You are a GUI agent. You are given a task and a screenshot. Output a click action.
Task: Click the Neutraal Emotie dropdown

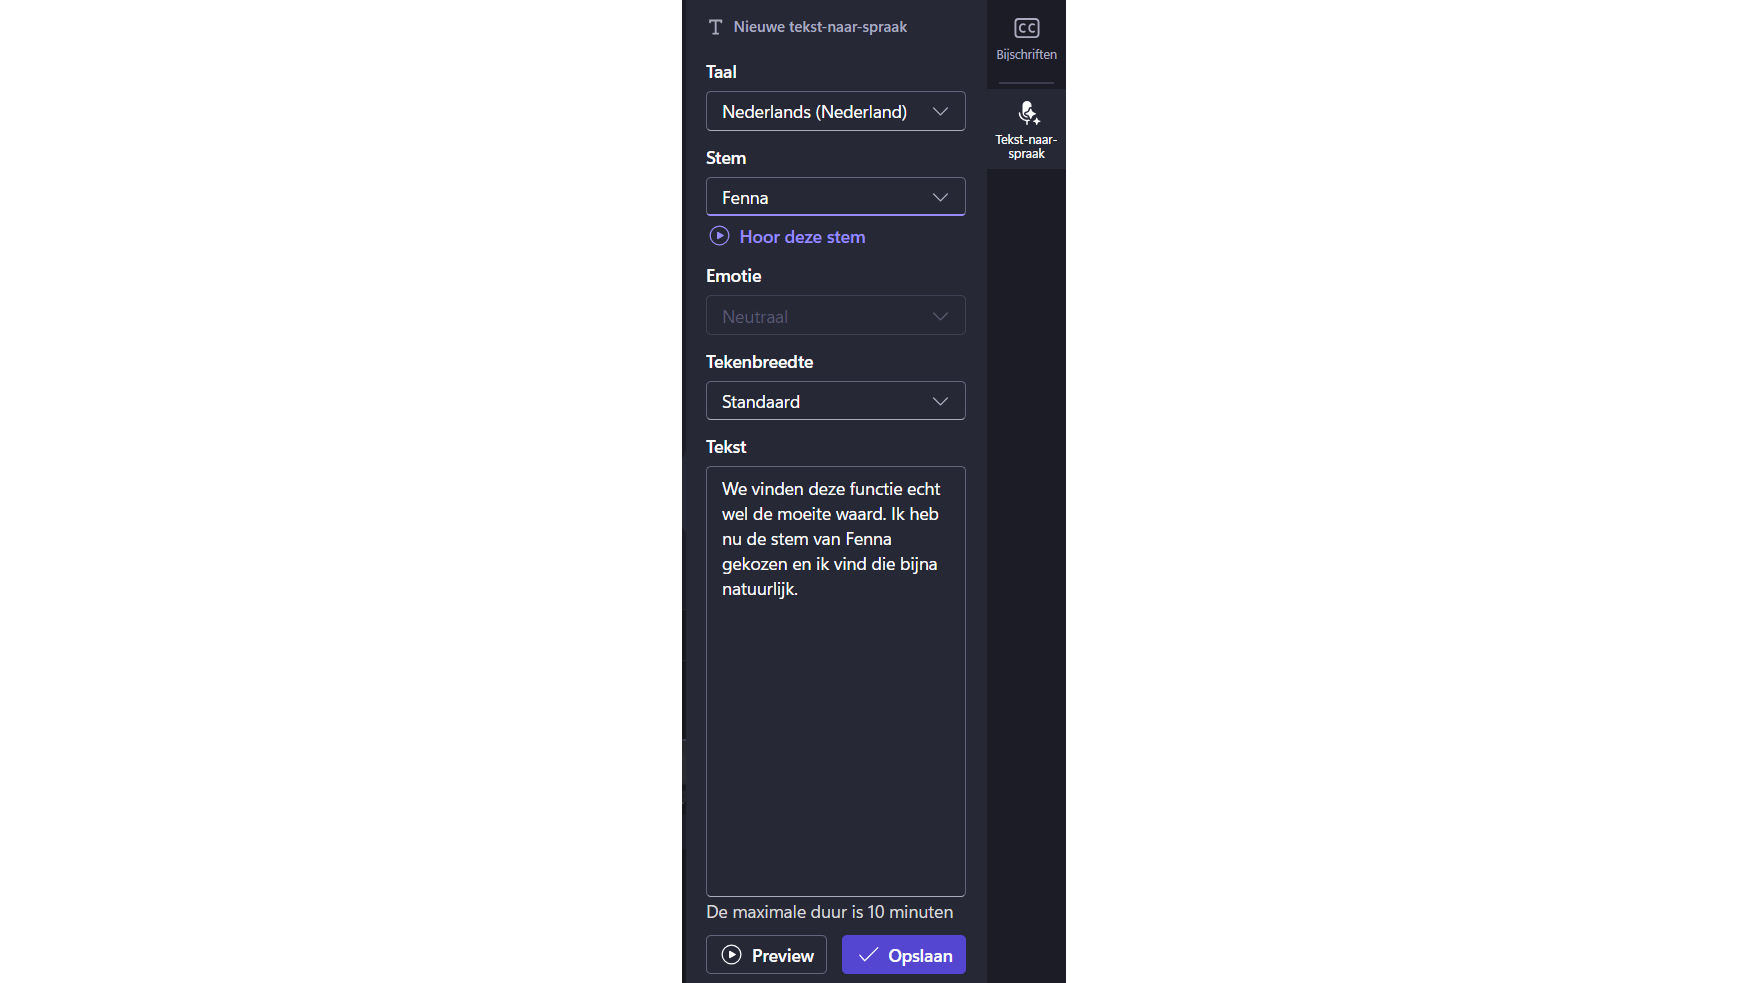click(835, 316)
